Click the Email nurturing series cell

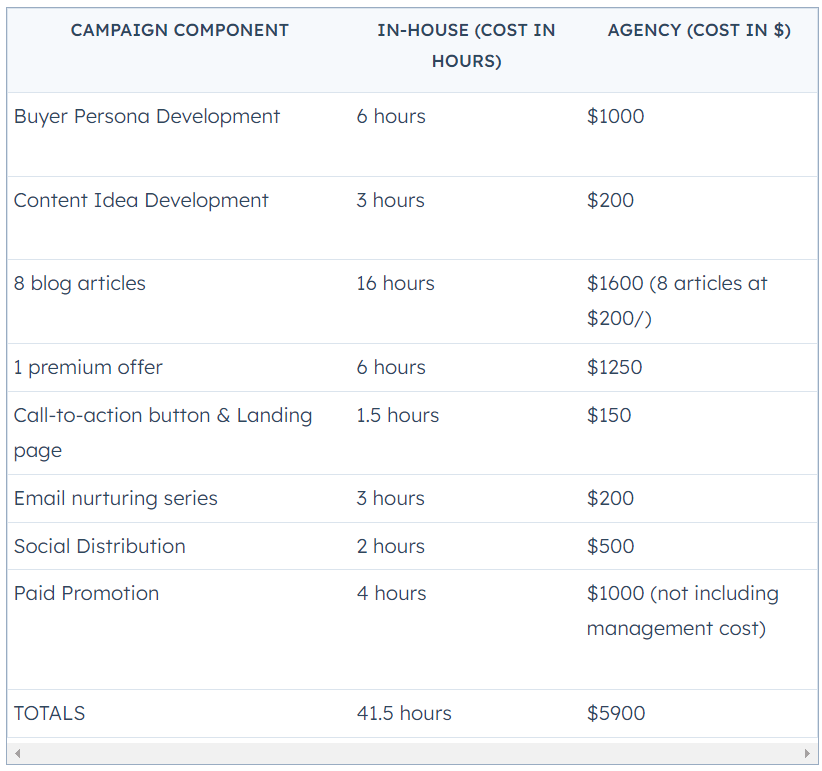115,498
